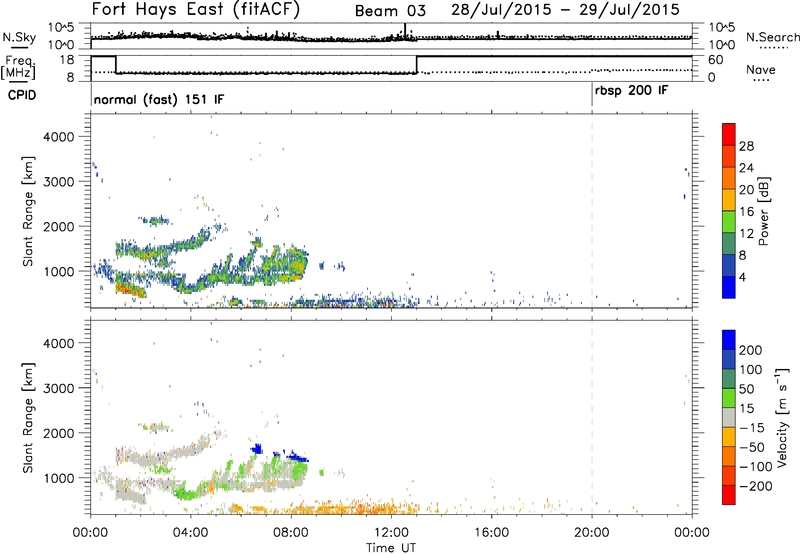Click the "normal (fast) 151 IF" CPID text
The image size is (800, 554).
(x=159, y=99)
